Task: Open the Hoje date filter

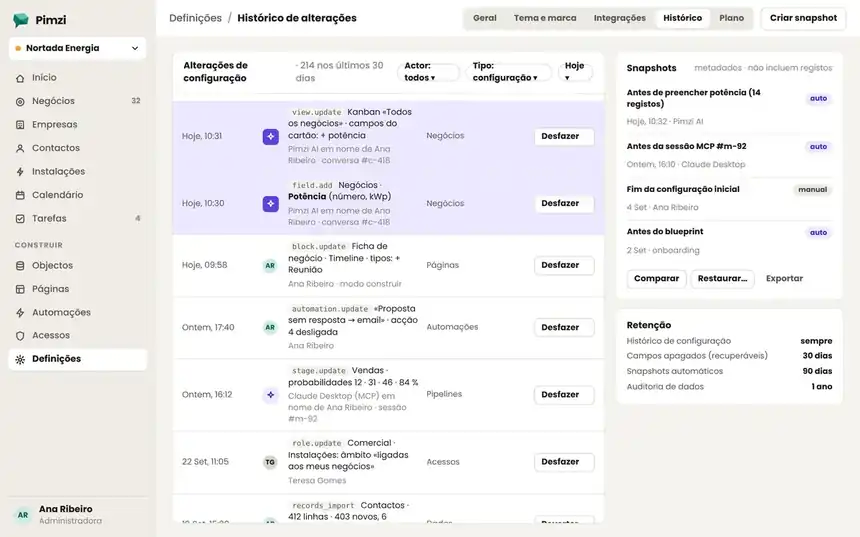Action: coord(575,72)
